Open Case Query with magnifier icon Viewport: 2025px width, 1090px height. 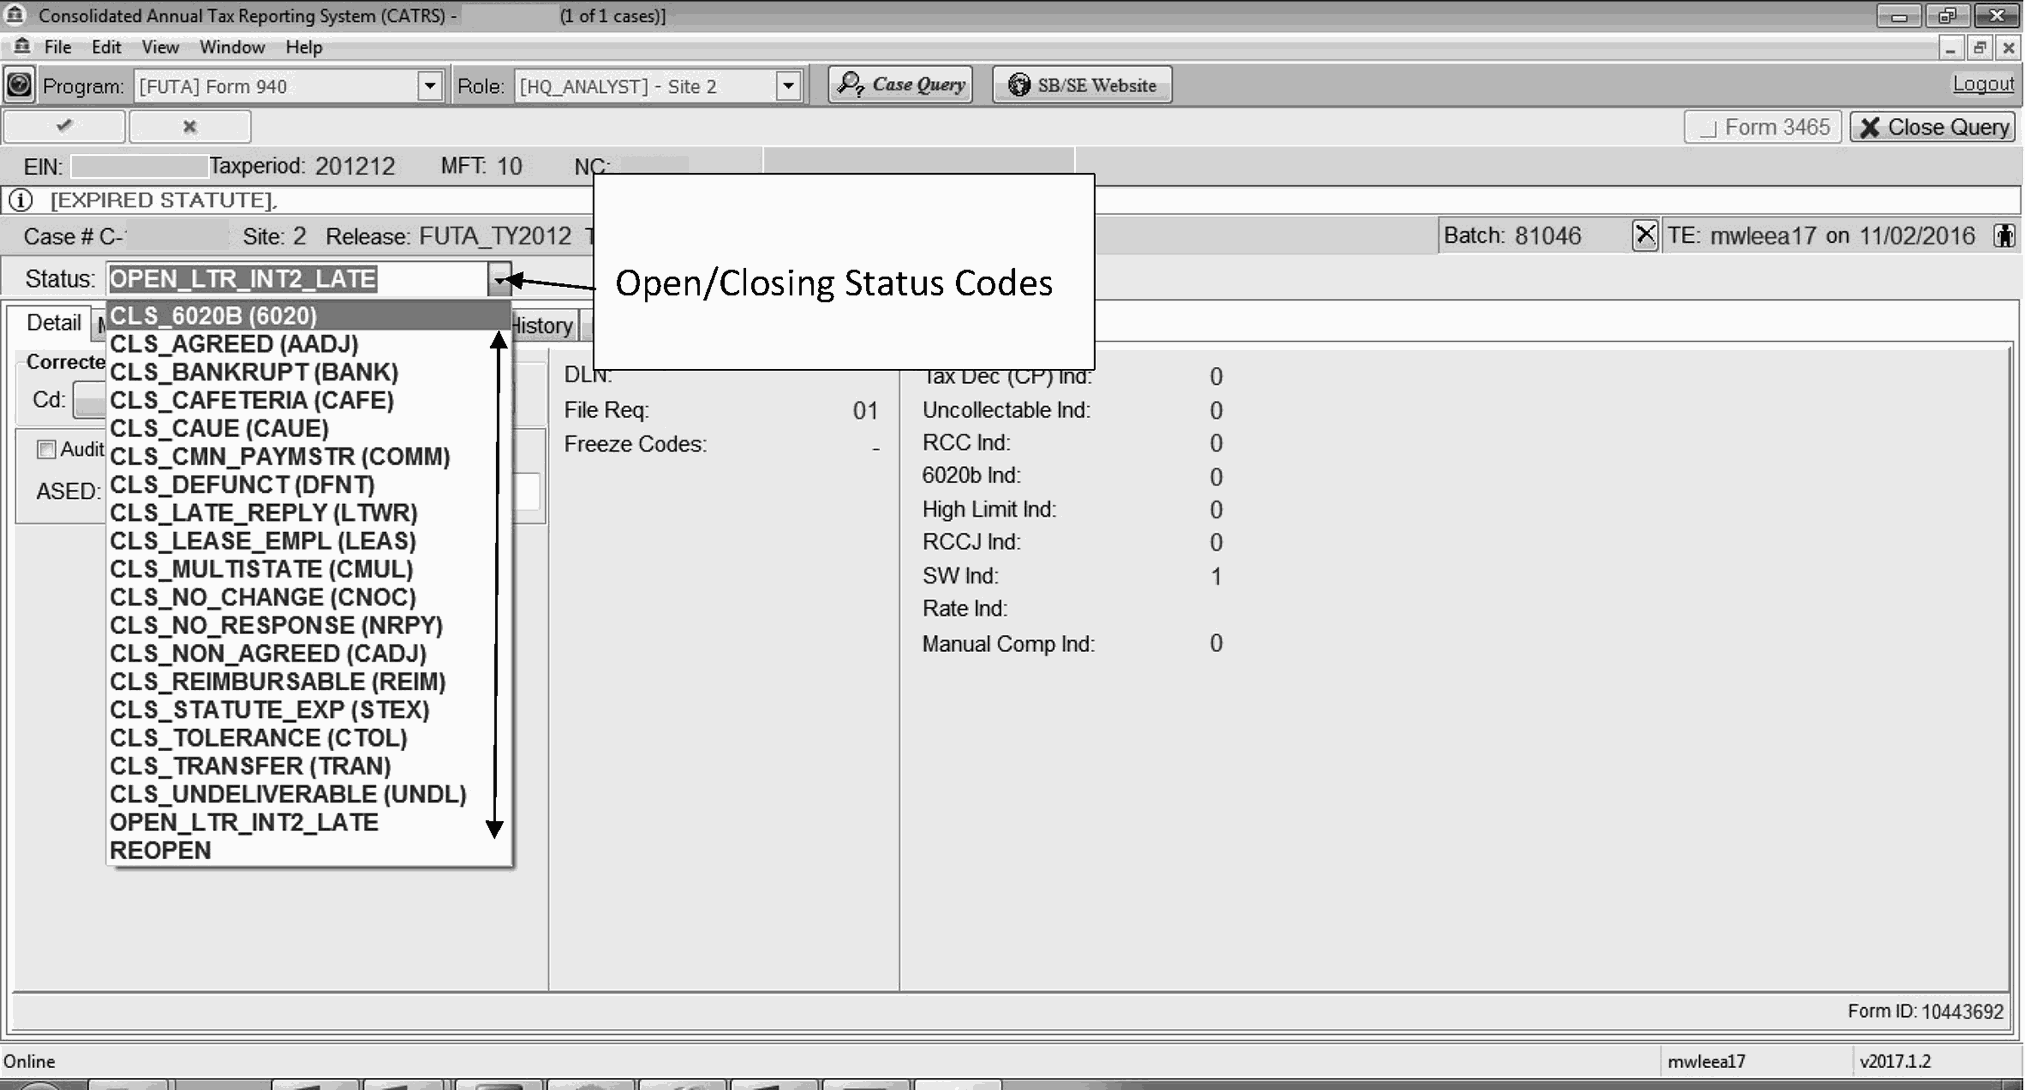tap(901, 85)
